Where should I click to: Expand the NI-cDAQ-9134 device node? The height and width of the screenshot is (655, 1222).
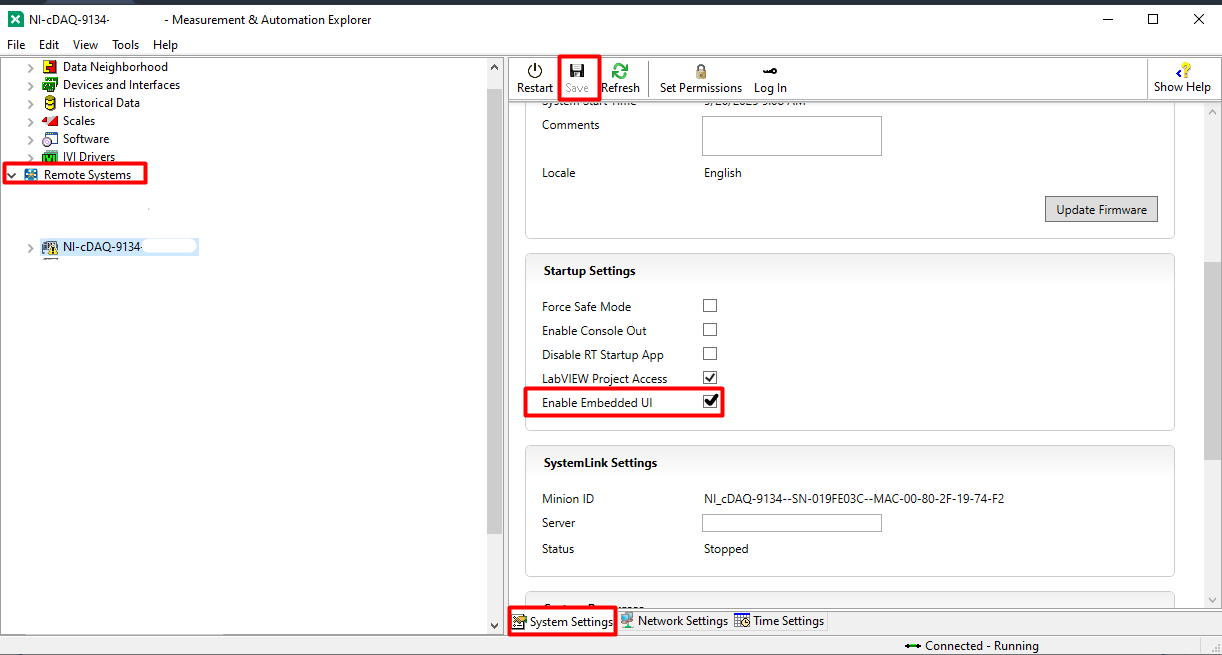pos(31,247)
